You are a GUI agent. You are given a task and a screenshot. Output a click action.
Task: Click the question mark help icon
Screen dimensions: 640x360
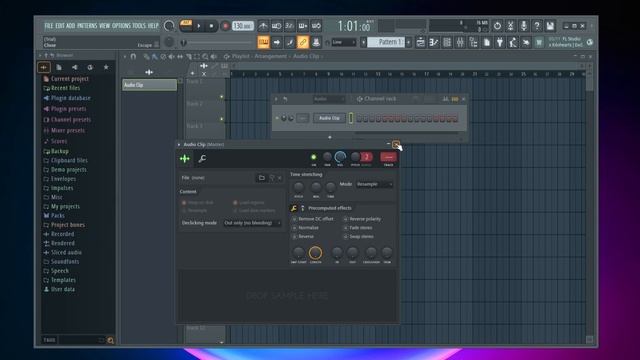(537, 26)
